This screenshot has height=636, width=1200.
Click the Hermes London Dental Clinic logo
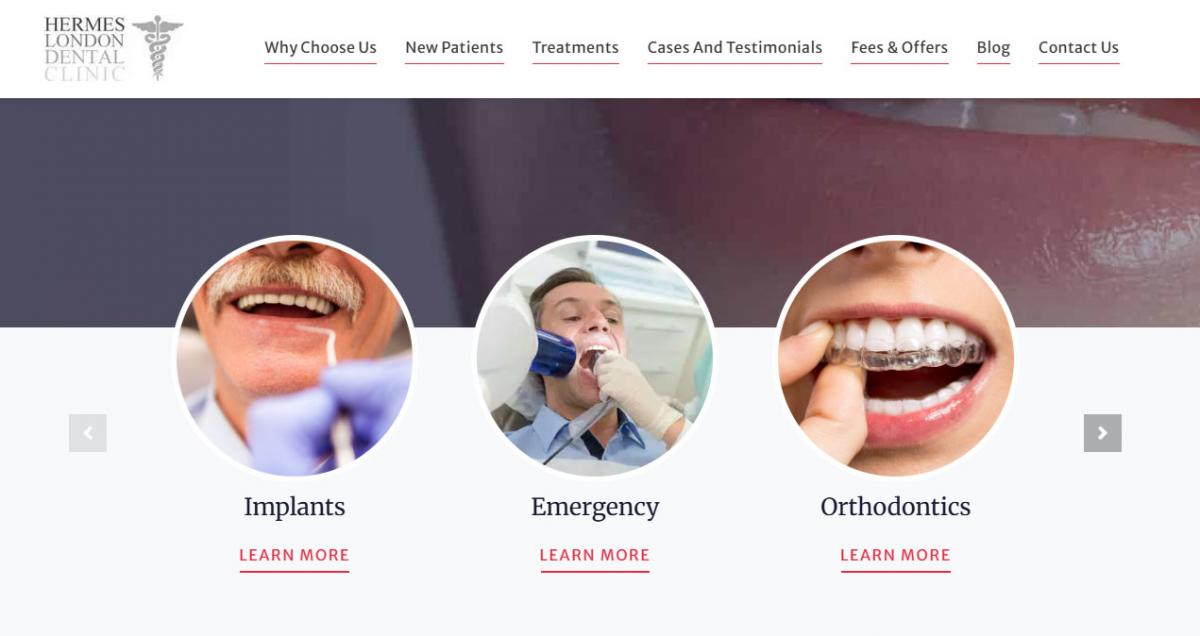[113, 48]
